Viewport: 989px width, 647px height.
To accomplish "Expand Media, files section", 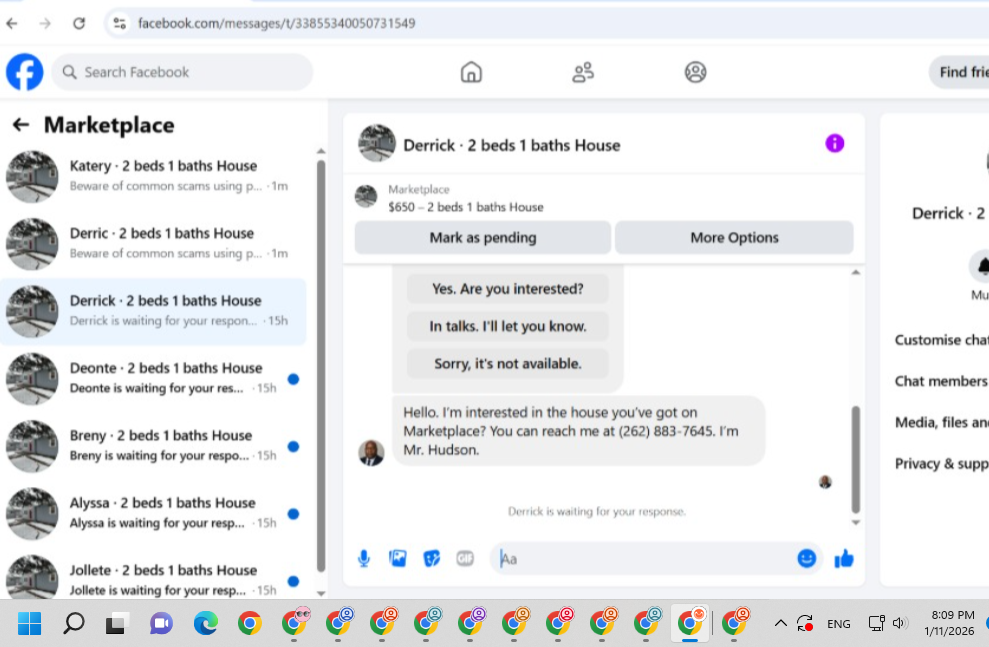I will pyautogui.click(x=942, y=423).
